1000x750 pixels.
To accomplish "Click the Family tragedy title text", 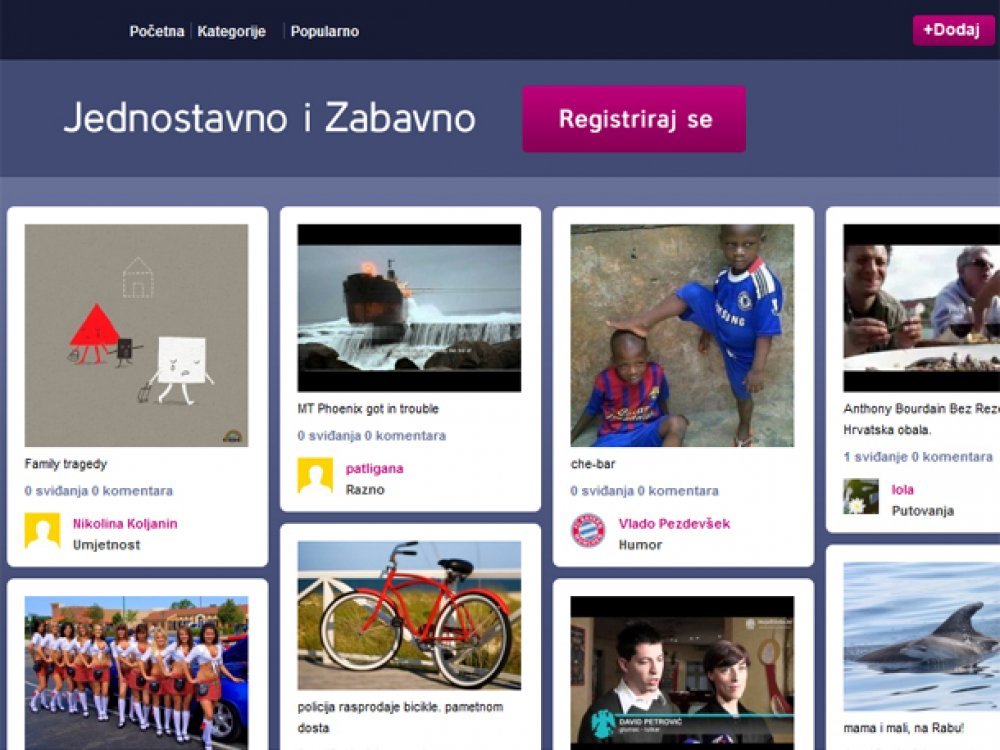I will coord(66,464).
